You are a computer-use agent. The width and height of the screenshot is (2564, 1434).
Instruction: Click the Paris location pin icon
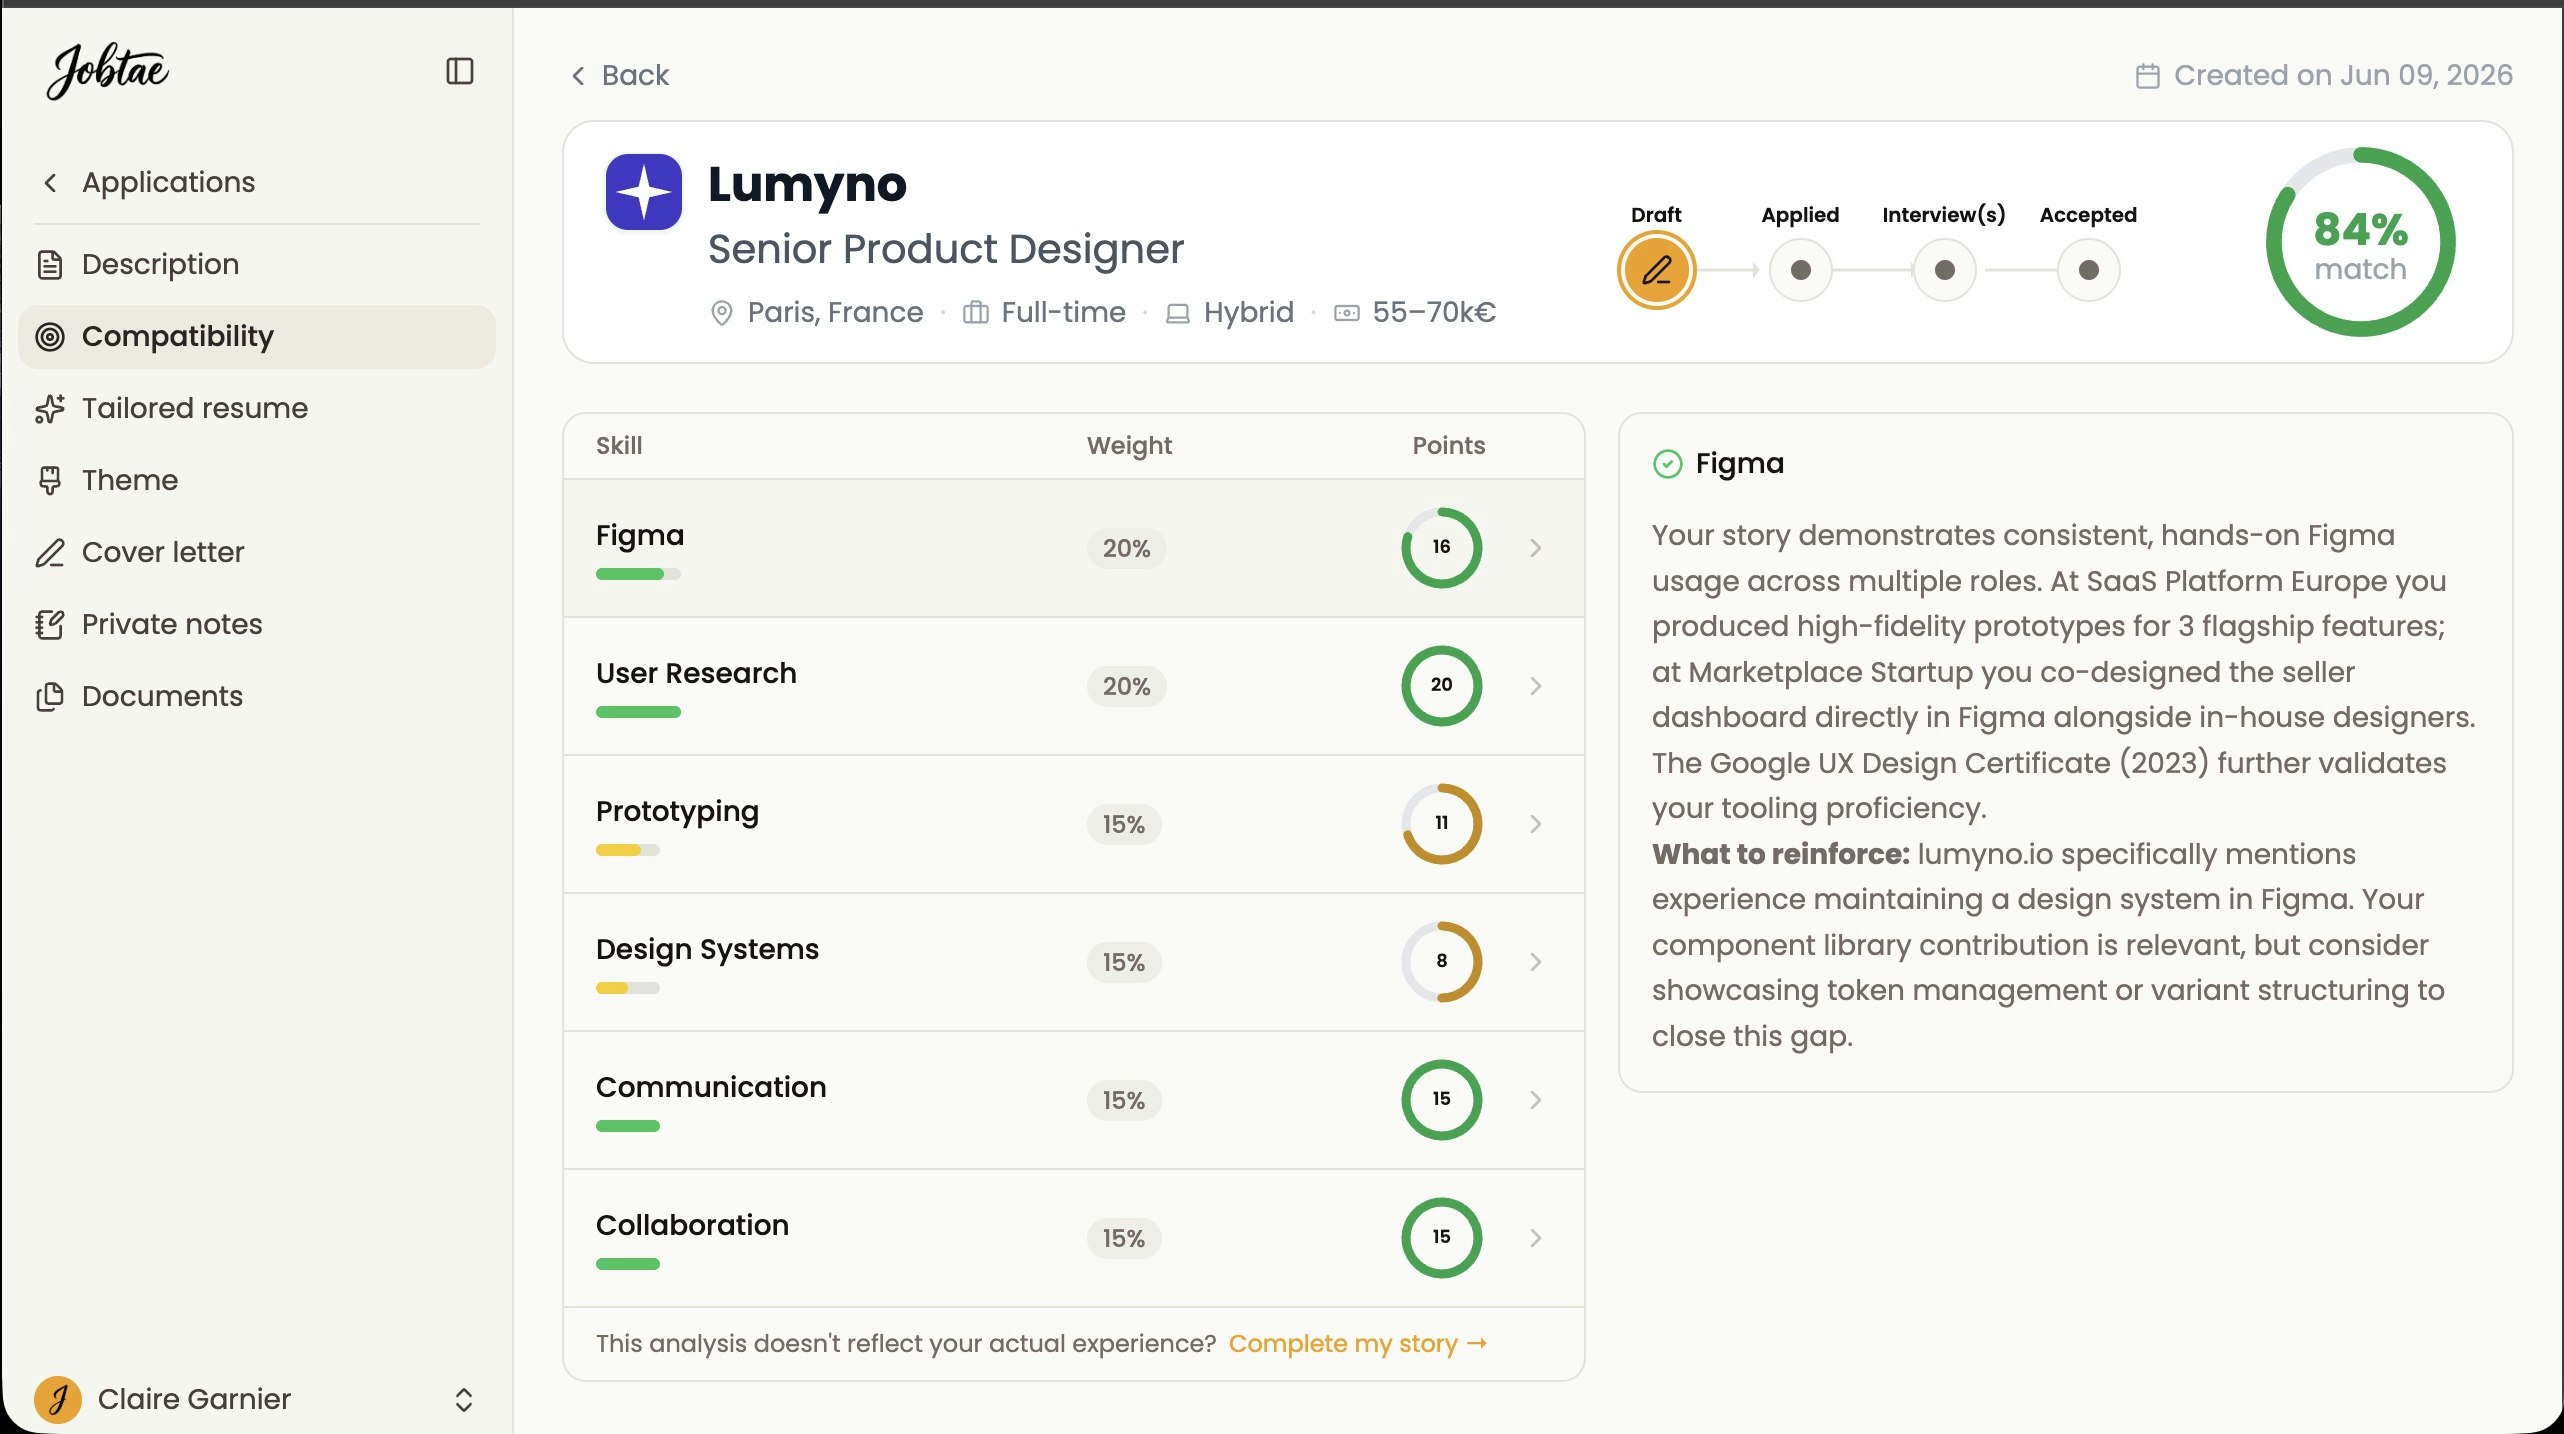point(721,313)
